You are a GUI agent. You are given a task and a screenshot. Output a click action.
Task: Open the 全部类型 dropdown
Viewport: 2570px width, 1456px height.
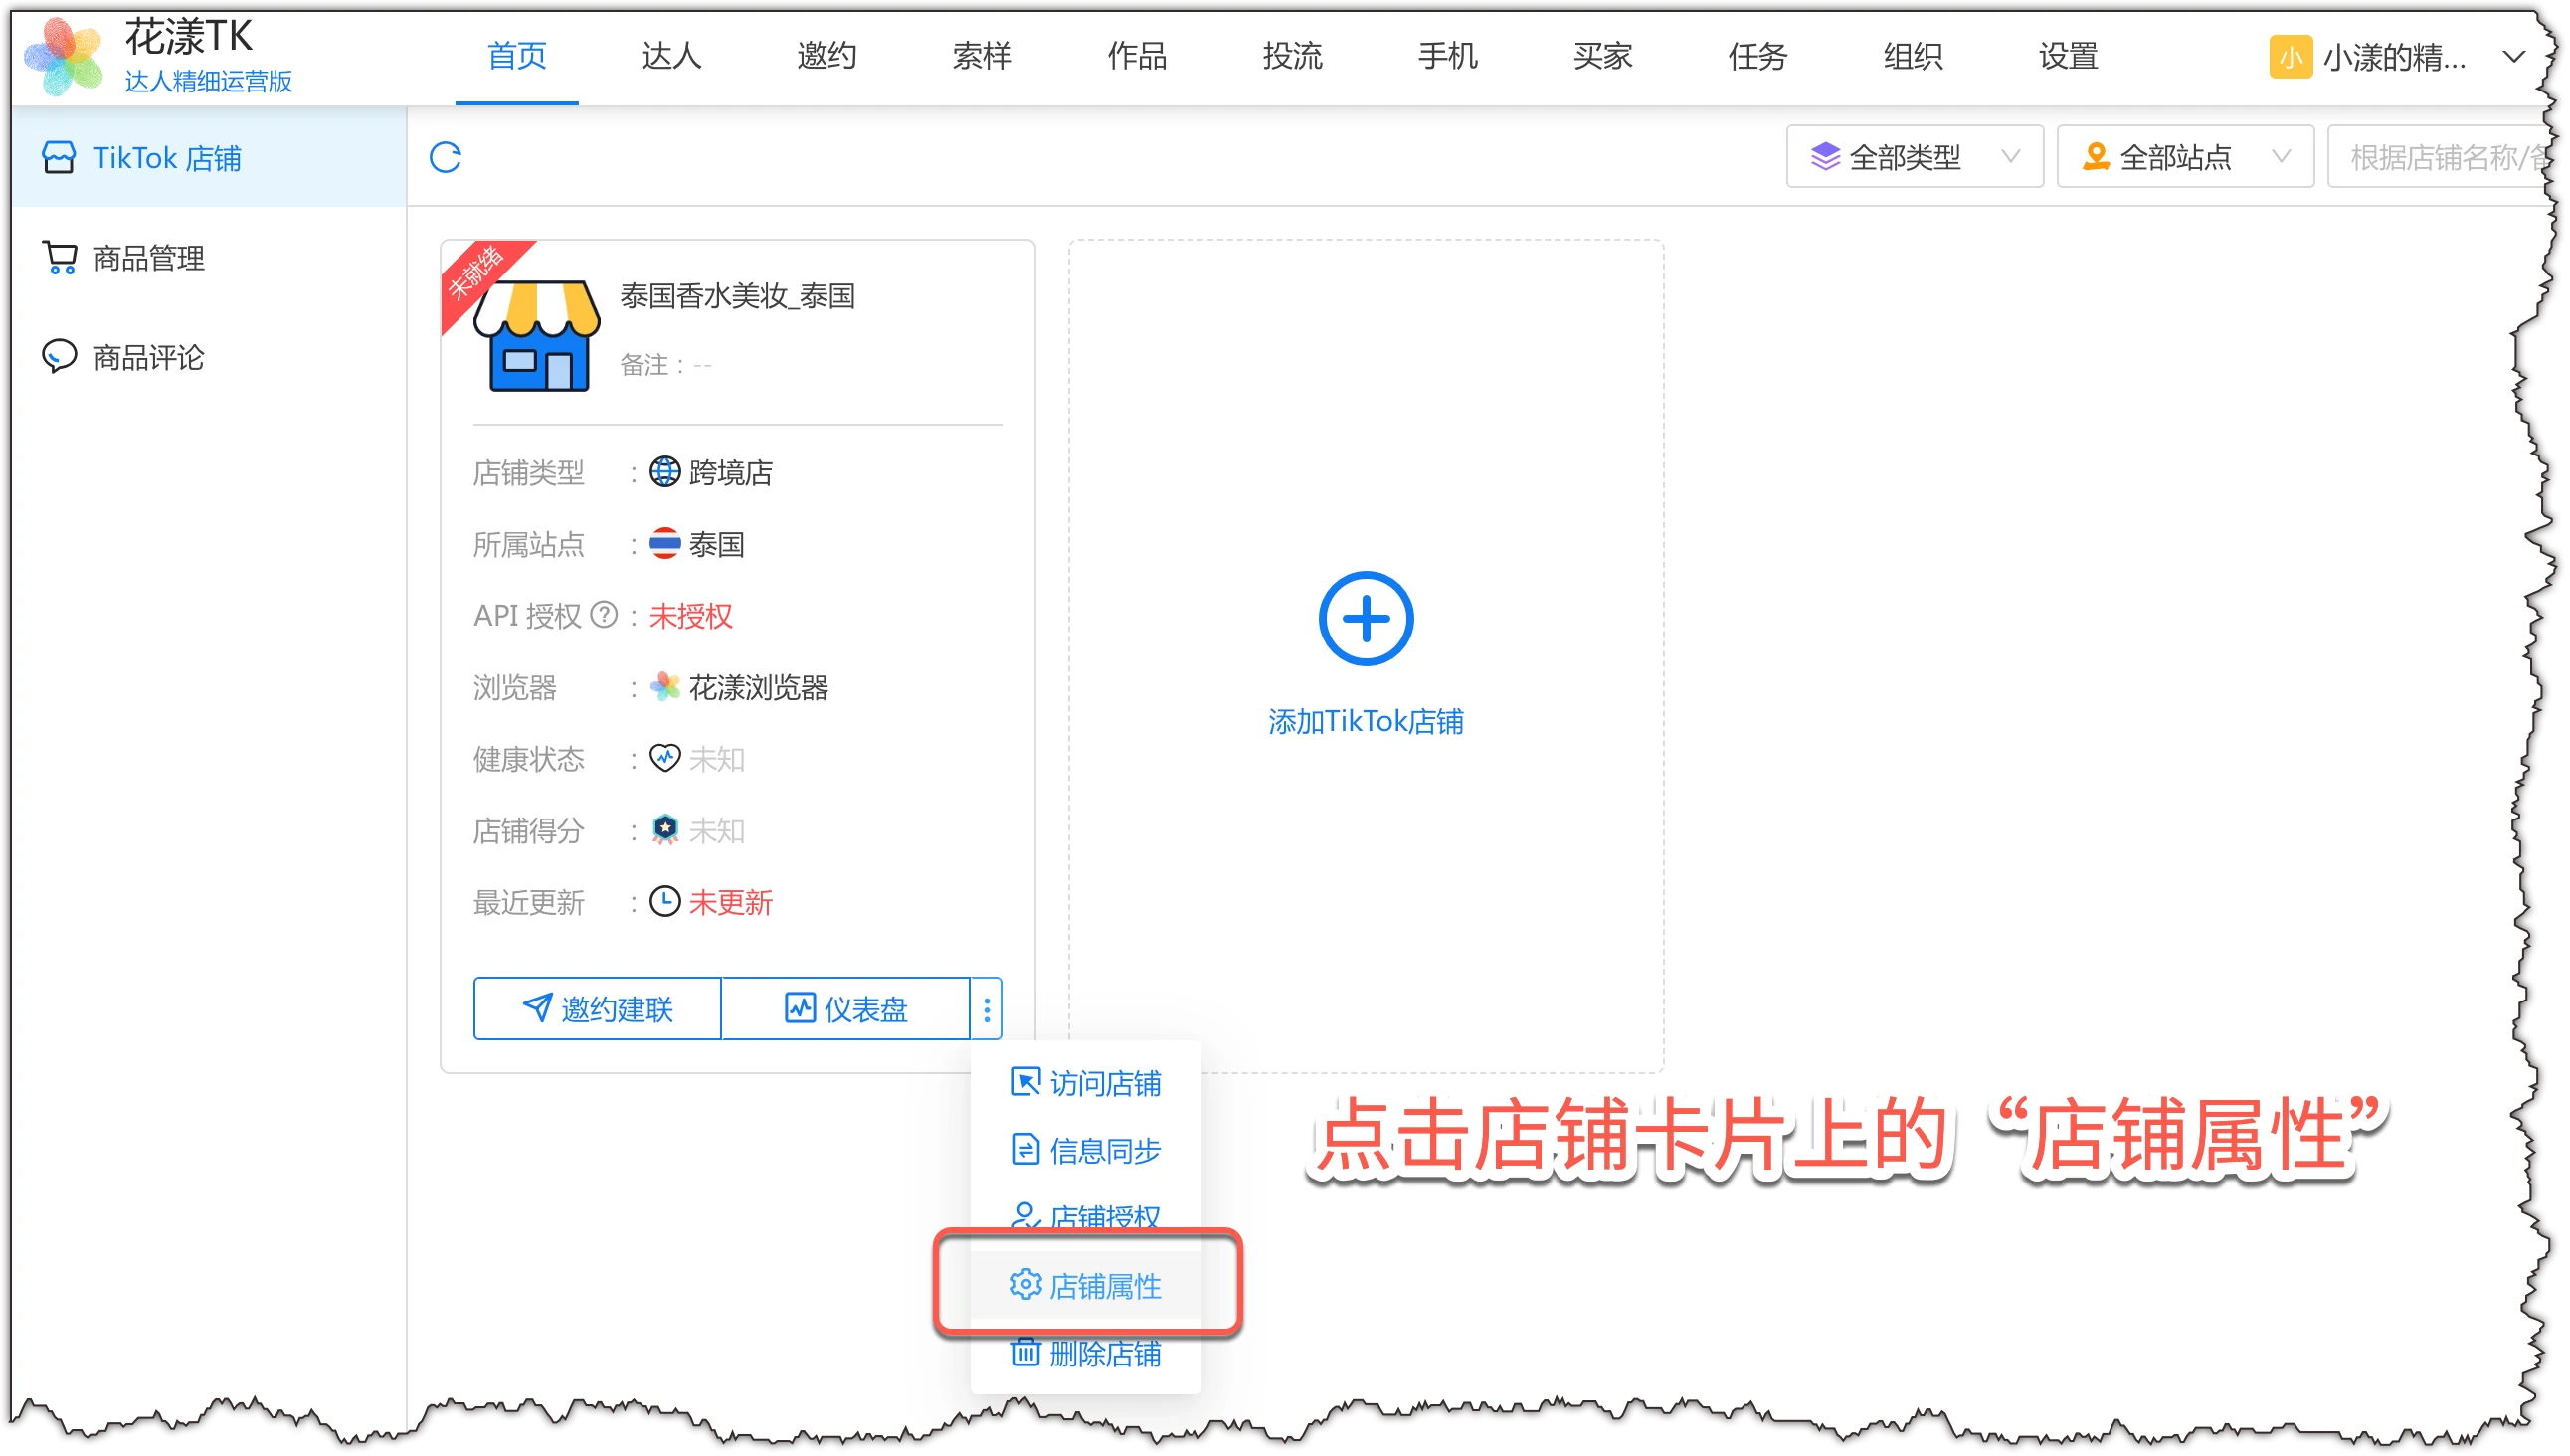(x=1915, y=156)
